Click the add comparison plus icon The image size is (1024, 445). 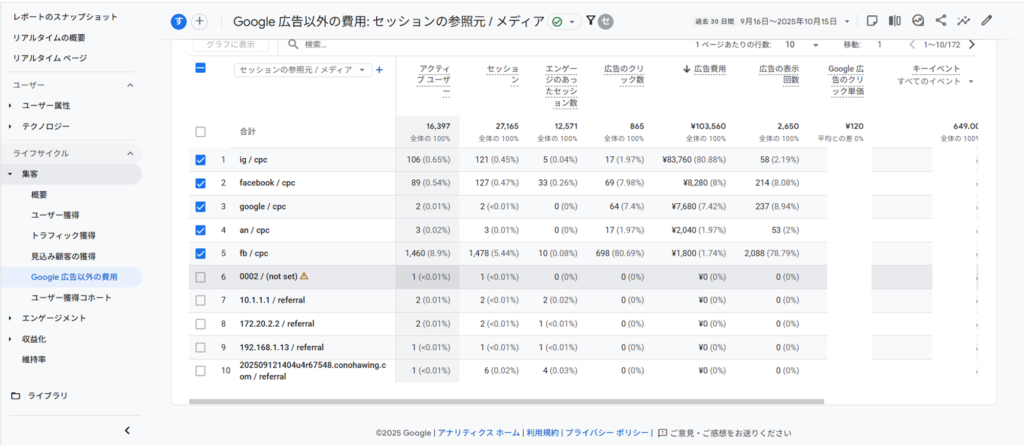(199, 21)
